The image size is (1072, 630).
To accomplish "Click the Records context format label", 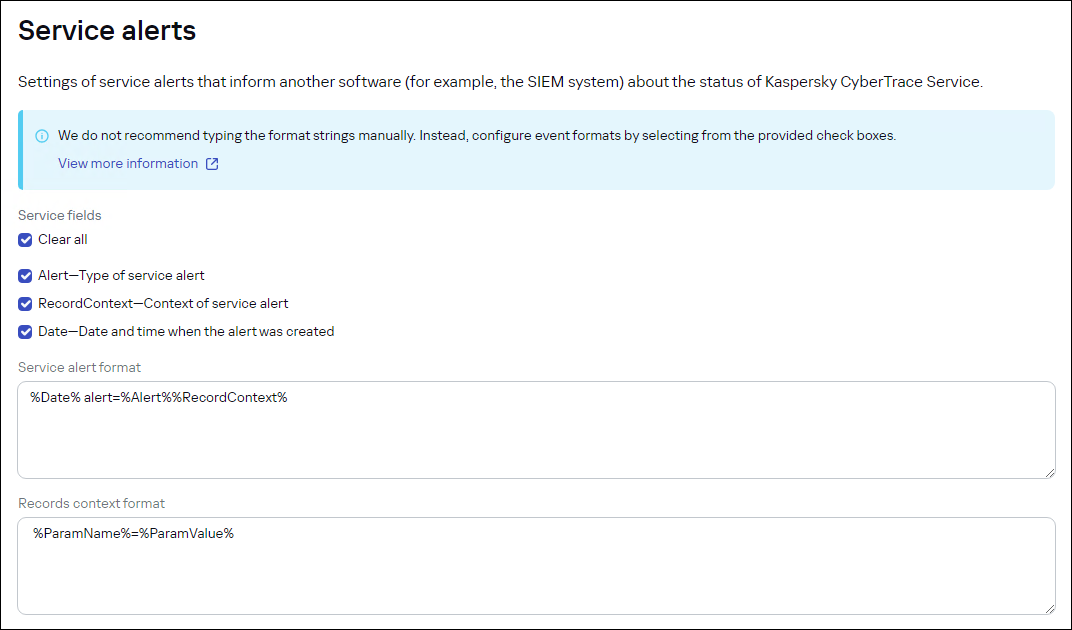I will pyautogui.click(x=91, y=503).
